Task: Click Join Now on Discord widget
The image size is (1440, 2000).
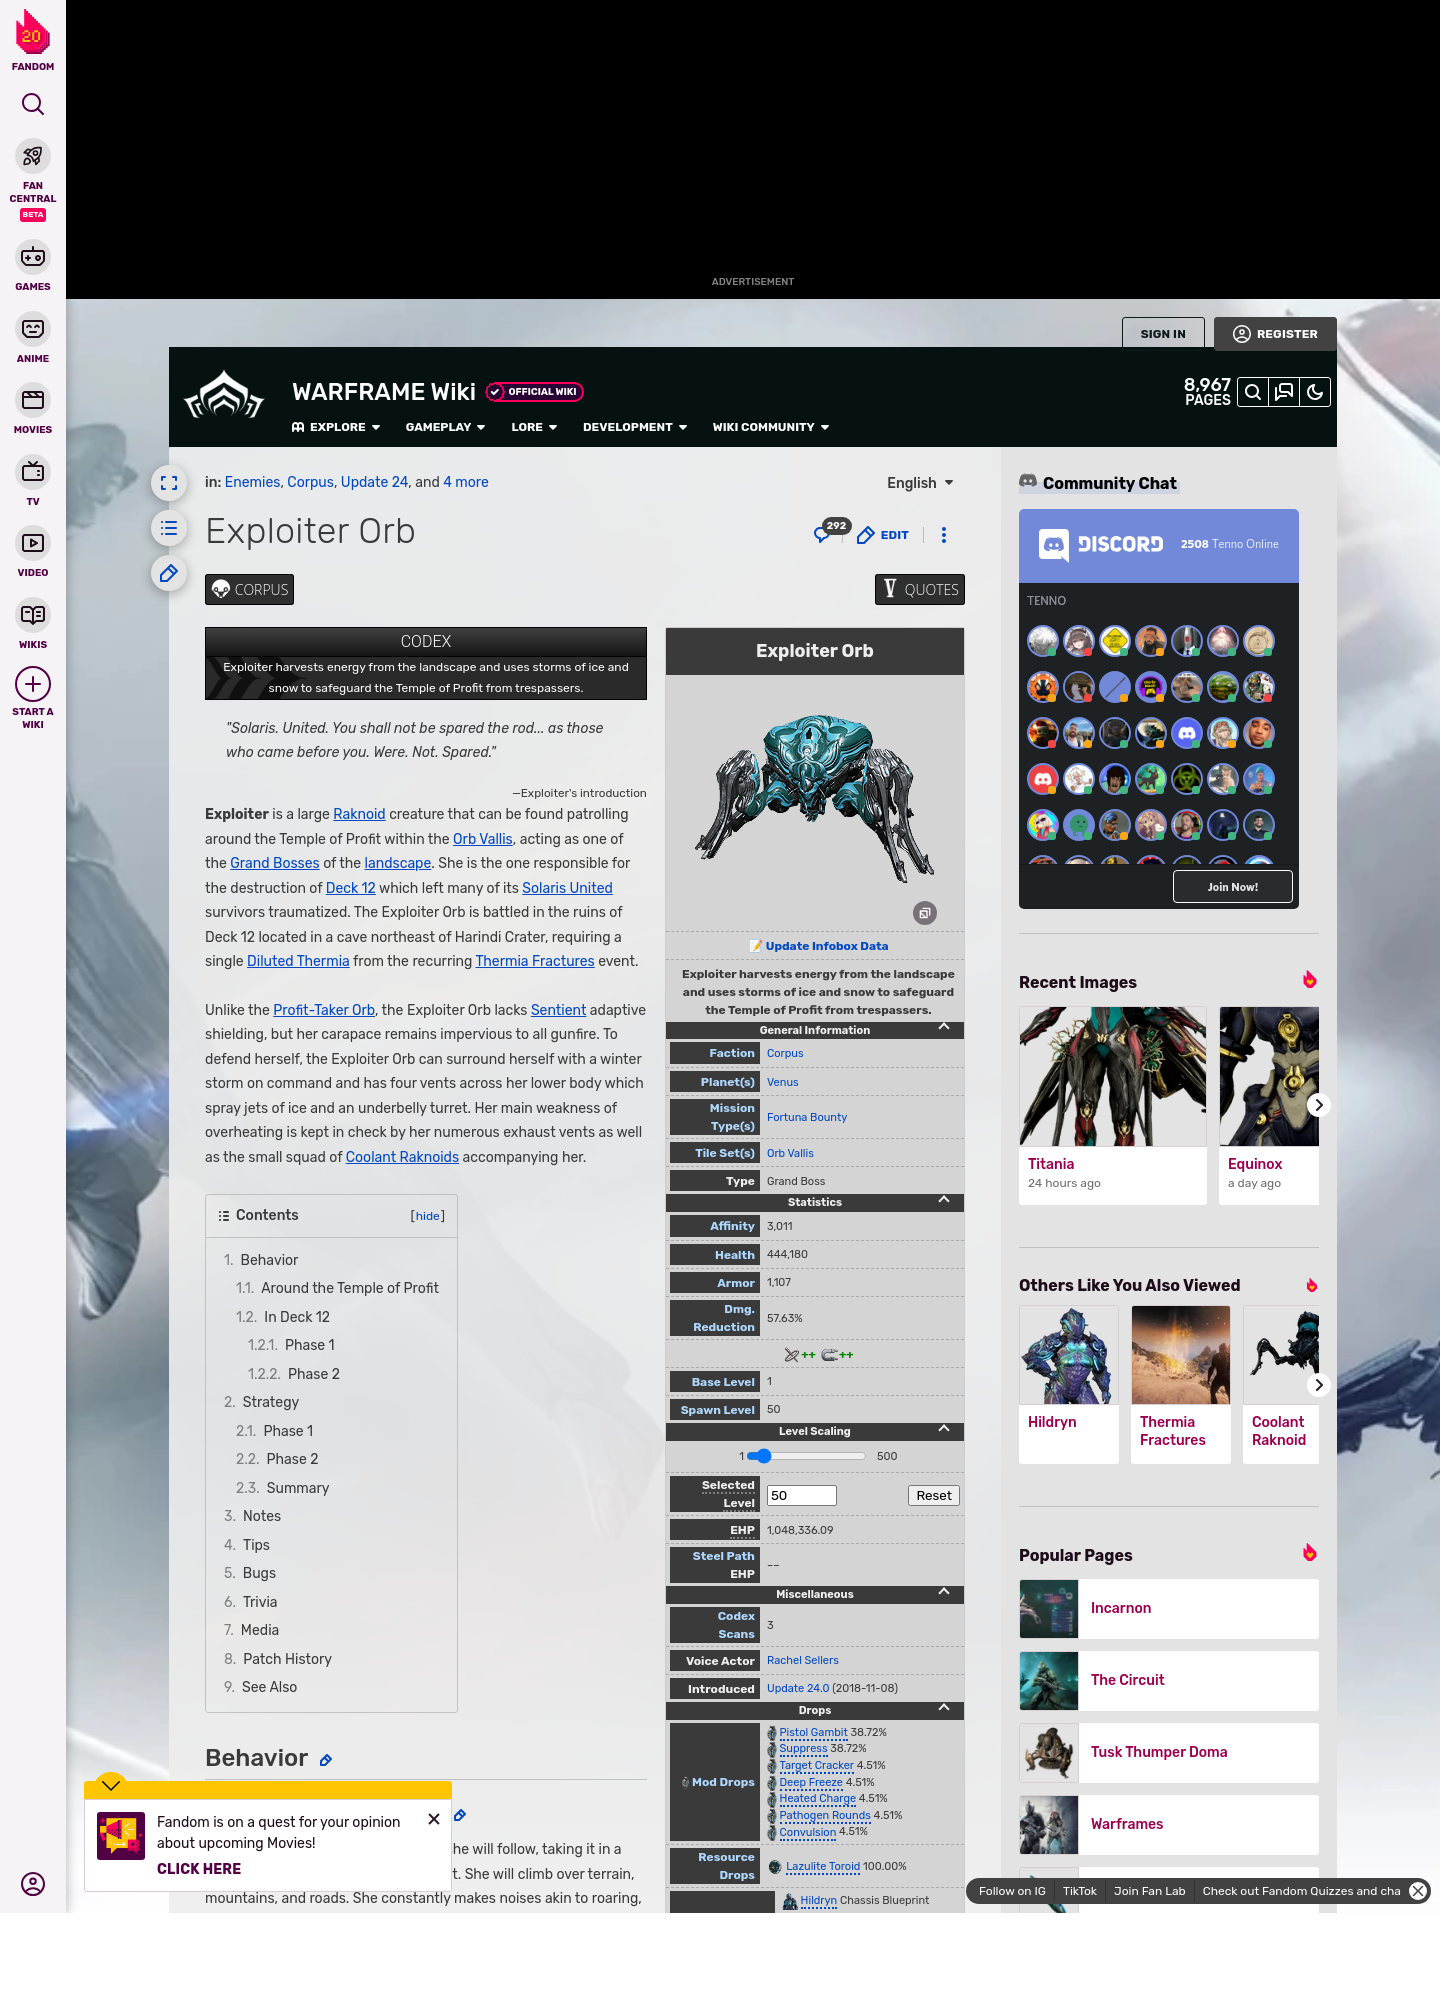Action: (1233, 887)
